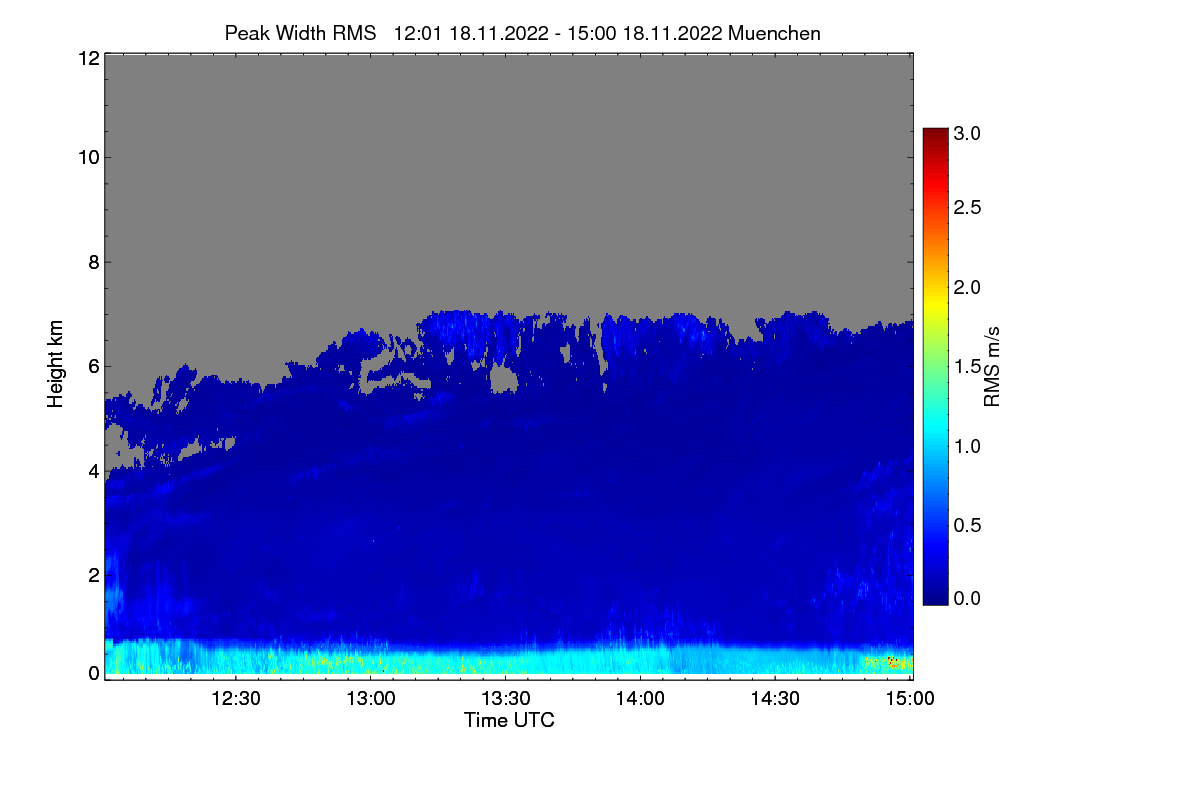Click the '14:30' time tick label
Image resolution: width=1200 pixels, height=800 pixels.
(x=776, y=698)
